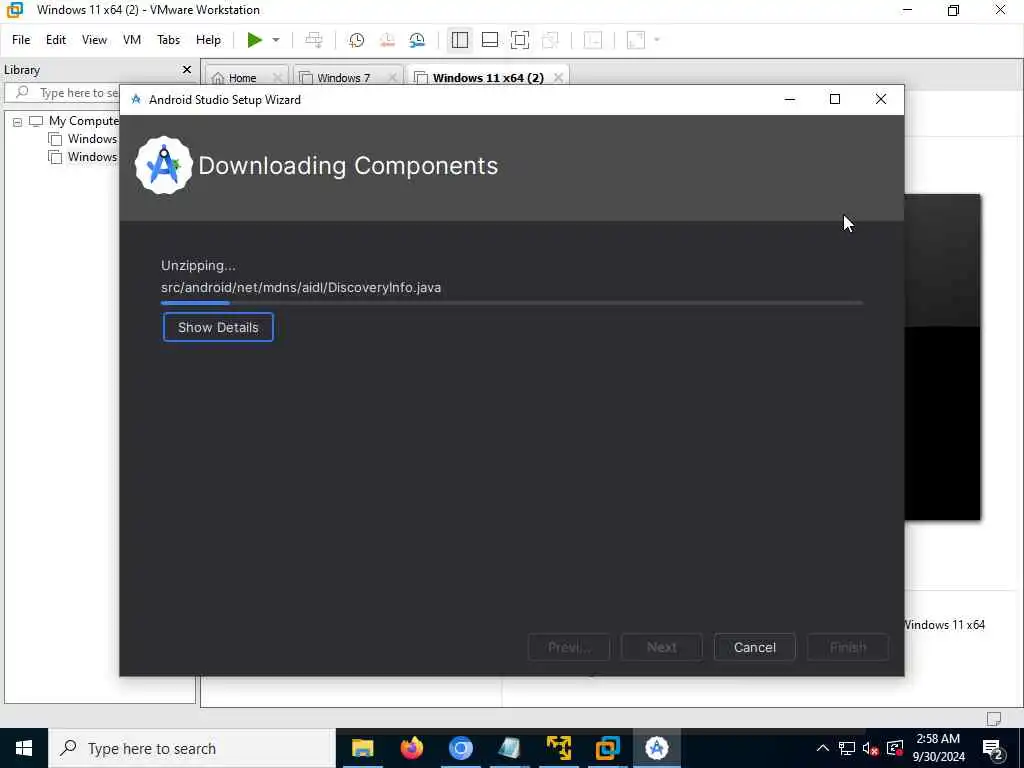Open the Snapshot Manager icon
The width and height of the screenshot is (1024, 768).
417,40
